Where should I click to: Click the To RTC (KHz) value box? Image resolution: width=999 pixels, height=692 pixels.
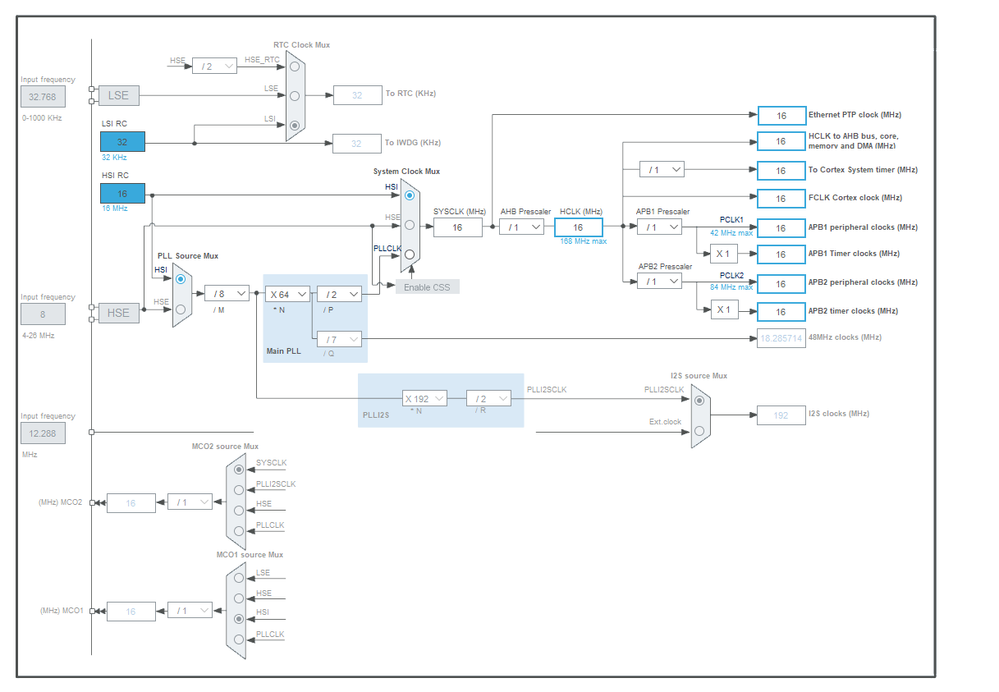(x=357, y=96)
